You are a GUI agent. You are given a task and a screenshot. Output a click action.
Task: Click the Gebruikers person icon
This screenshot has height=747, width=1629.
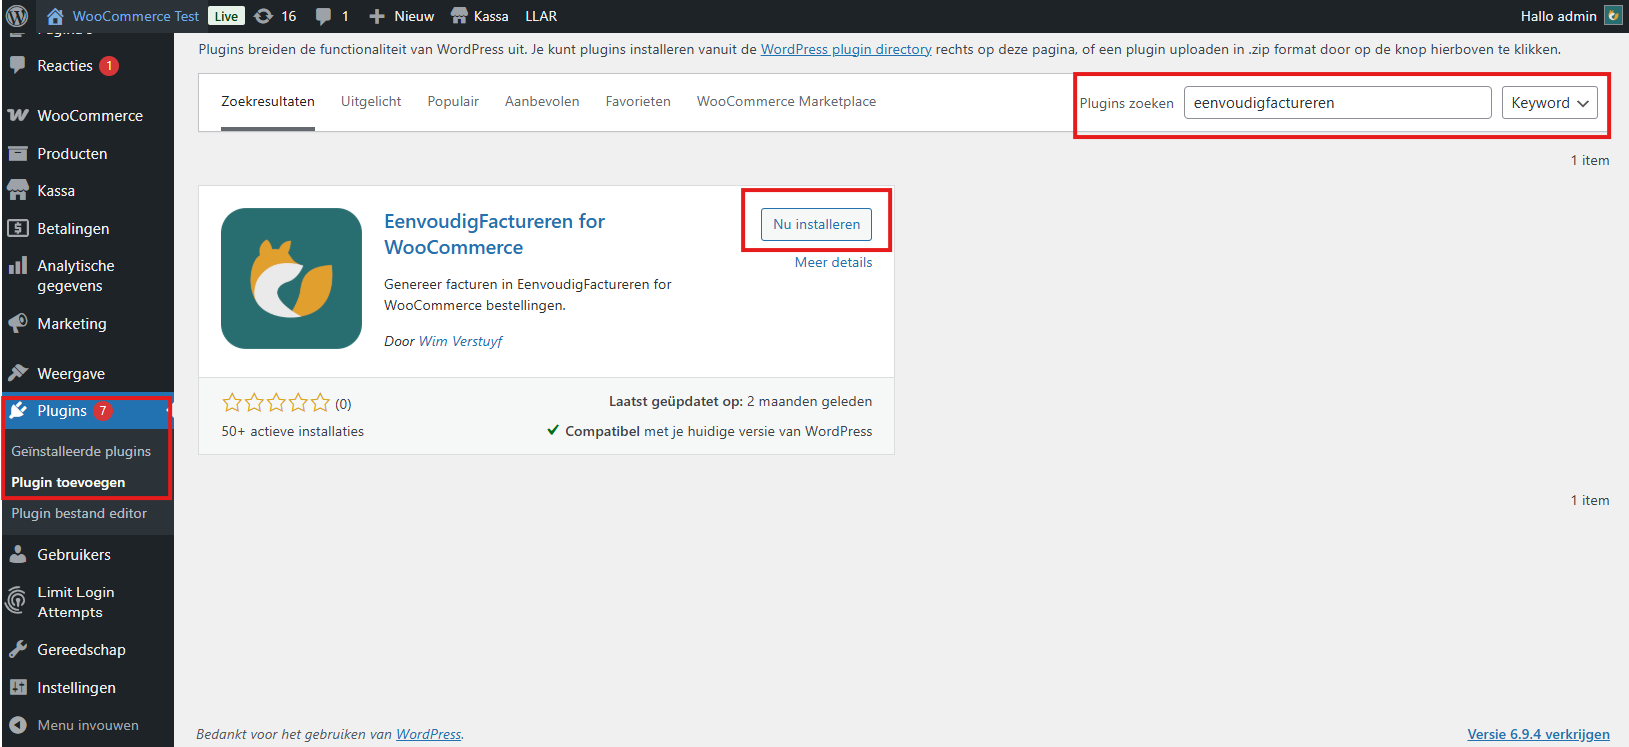18,554
